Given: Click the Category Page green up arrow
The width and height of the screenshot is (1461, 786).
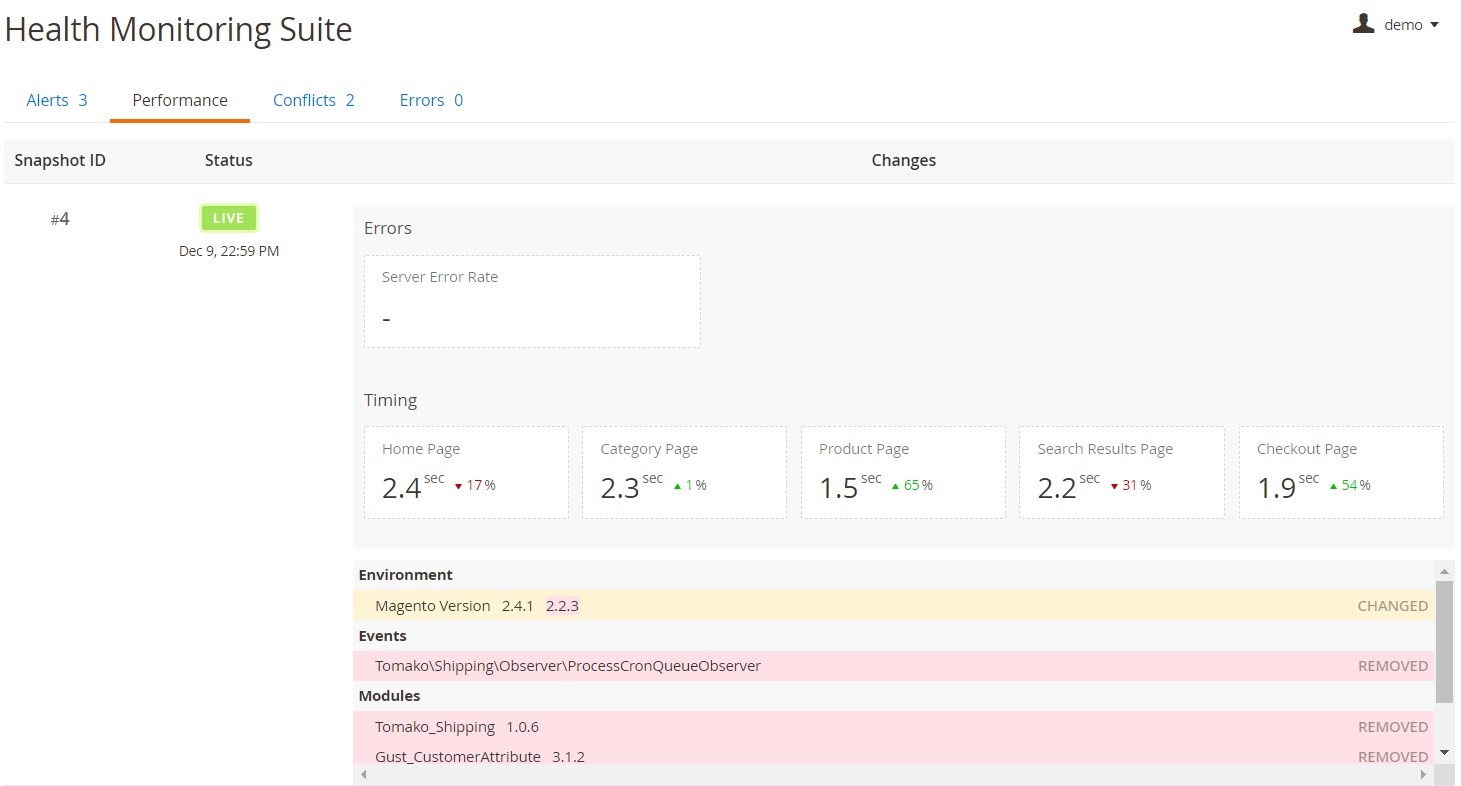Looking at the screenshot, I should pos(677,487).
